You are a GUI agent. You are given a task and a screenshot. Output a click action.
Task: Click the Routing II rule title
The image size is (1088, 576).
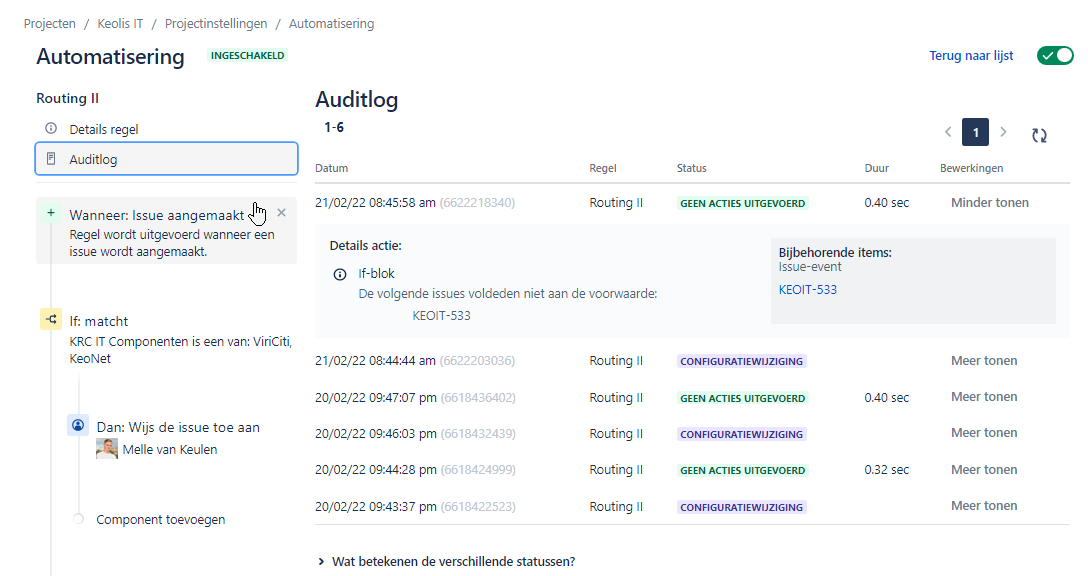67,99
